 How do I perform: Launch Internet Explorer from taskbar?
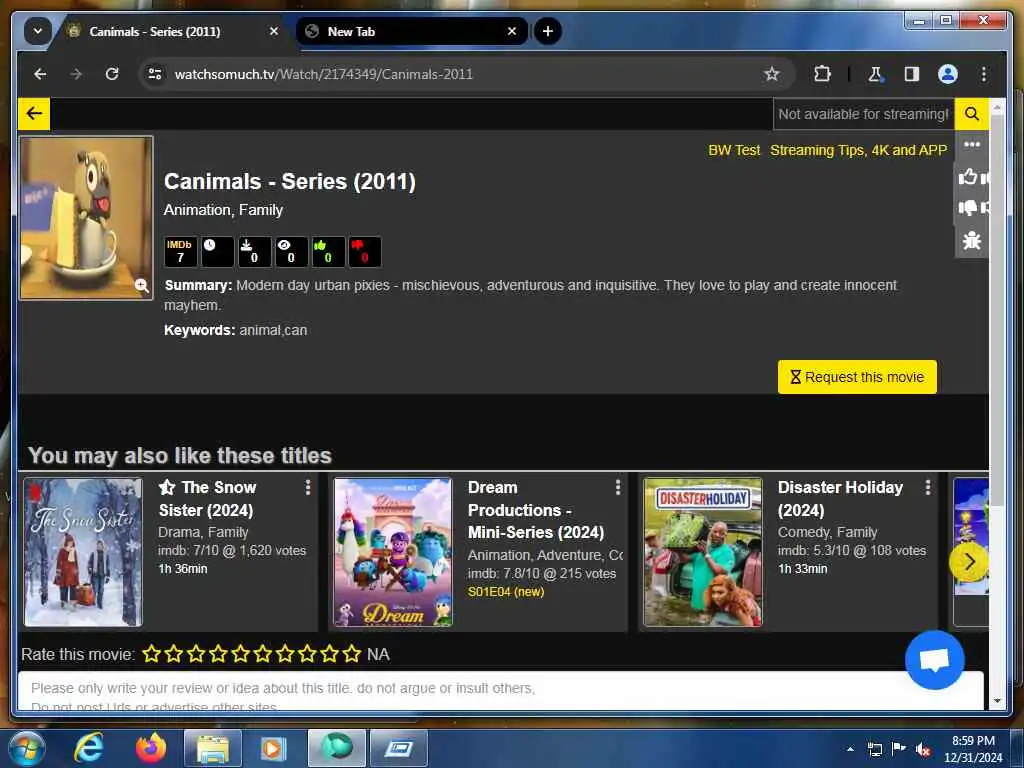tap(88, 748)
